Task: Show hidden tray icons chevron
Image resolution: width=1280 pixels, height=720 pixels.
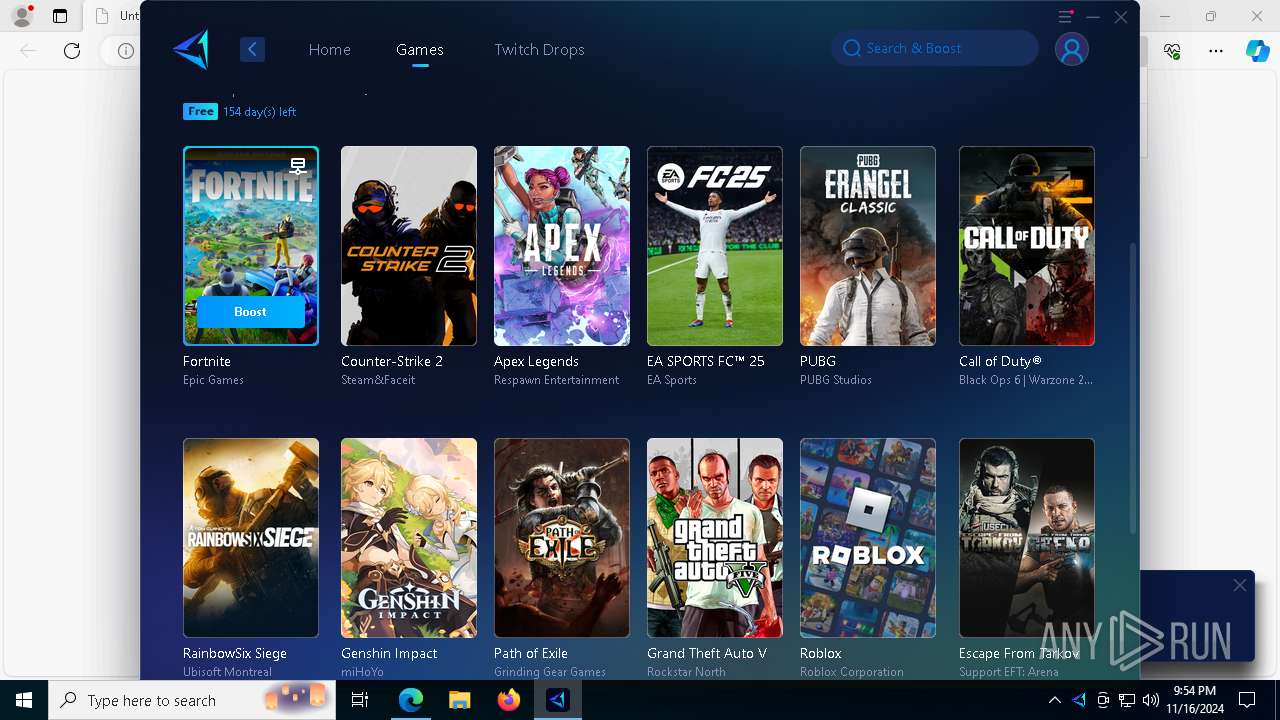Action: [1054, 700]
